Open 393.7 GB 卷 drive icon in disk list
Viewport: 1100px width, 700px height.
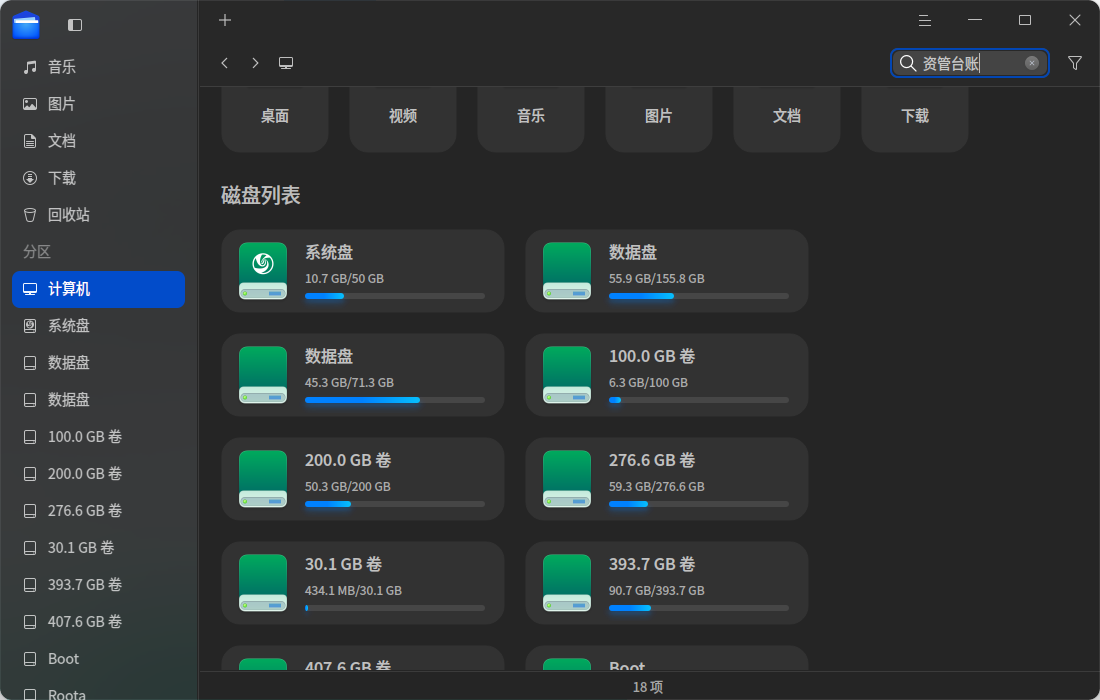tap(567, 582)
